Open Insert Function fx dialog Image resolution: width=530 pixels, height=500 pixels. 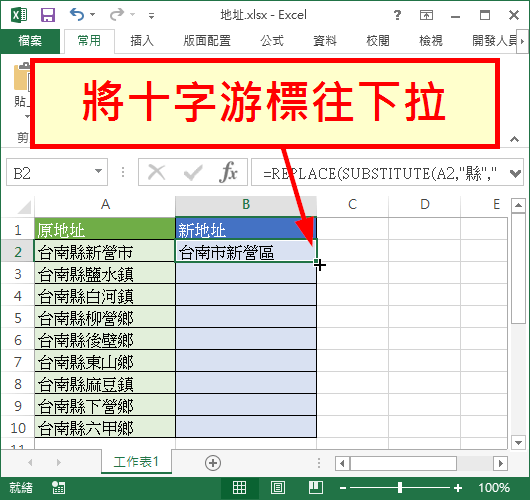click(228, 172)
